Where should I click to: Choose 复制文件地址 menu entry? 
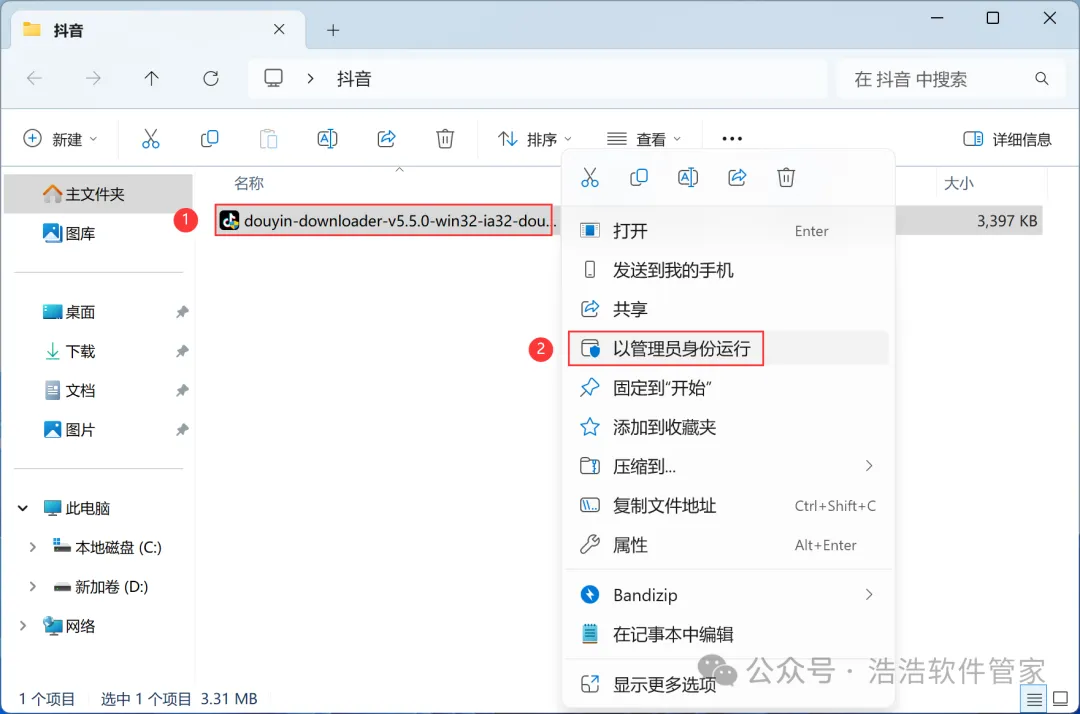[x=728, y=505]
